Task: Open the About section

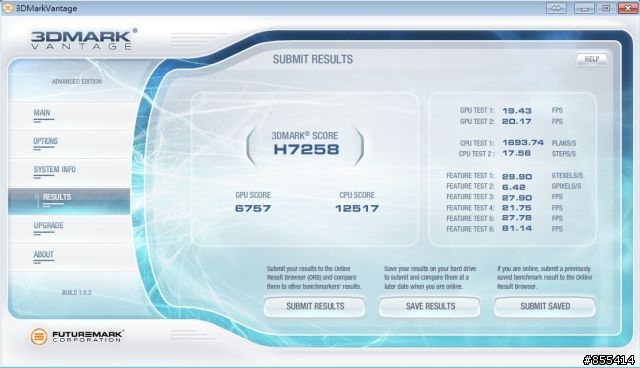Action: pyautogui.click(x=43, y=255)
